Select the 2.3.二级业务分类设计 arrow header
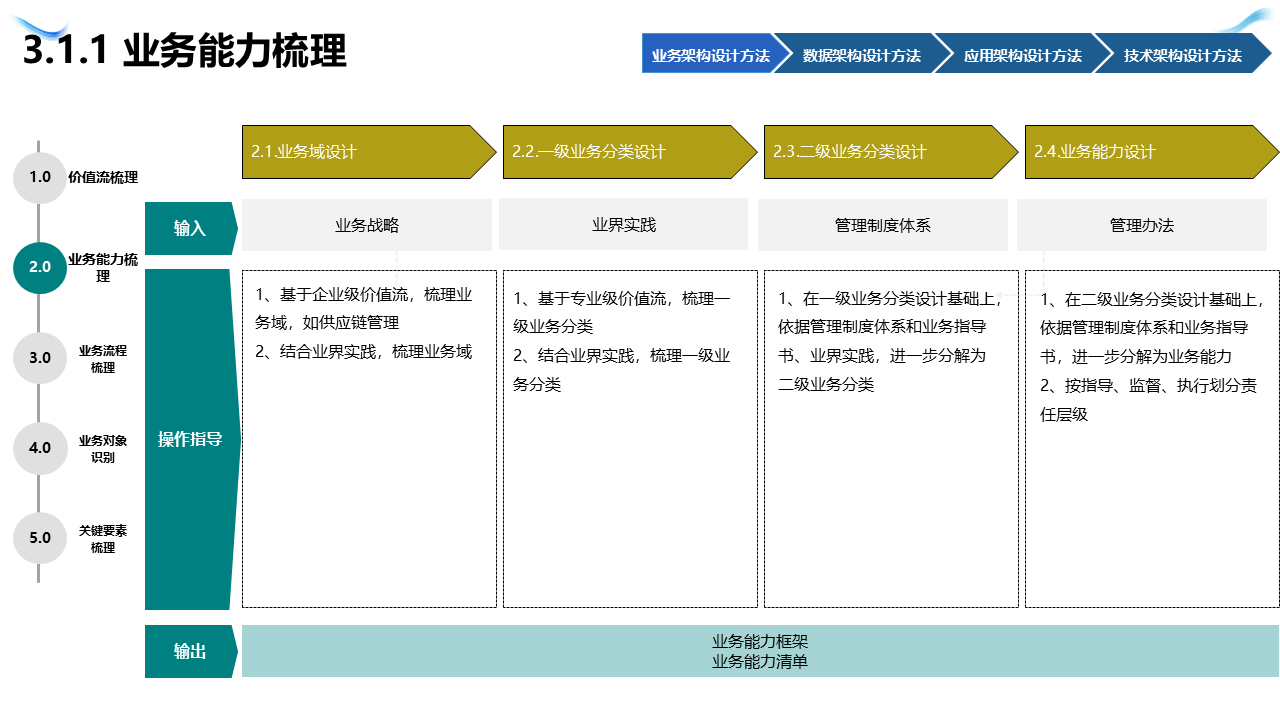The image size is (1280, 720). coord(891,152)
